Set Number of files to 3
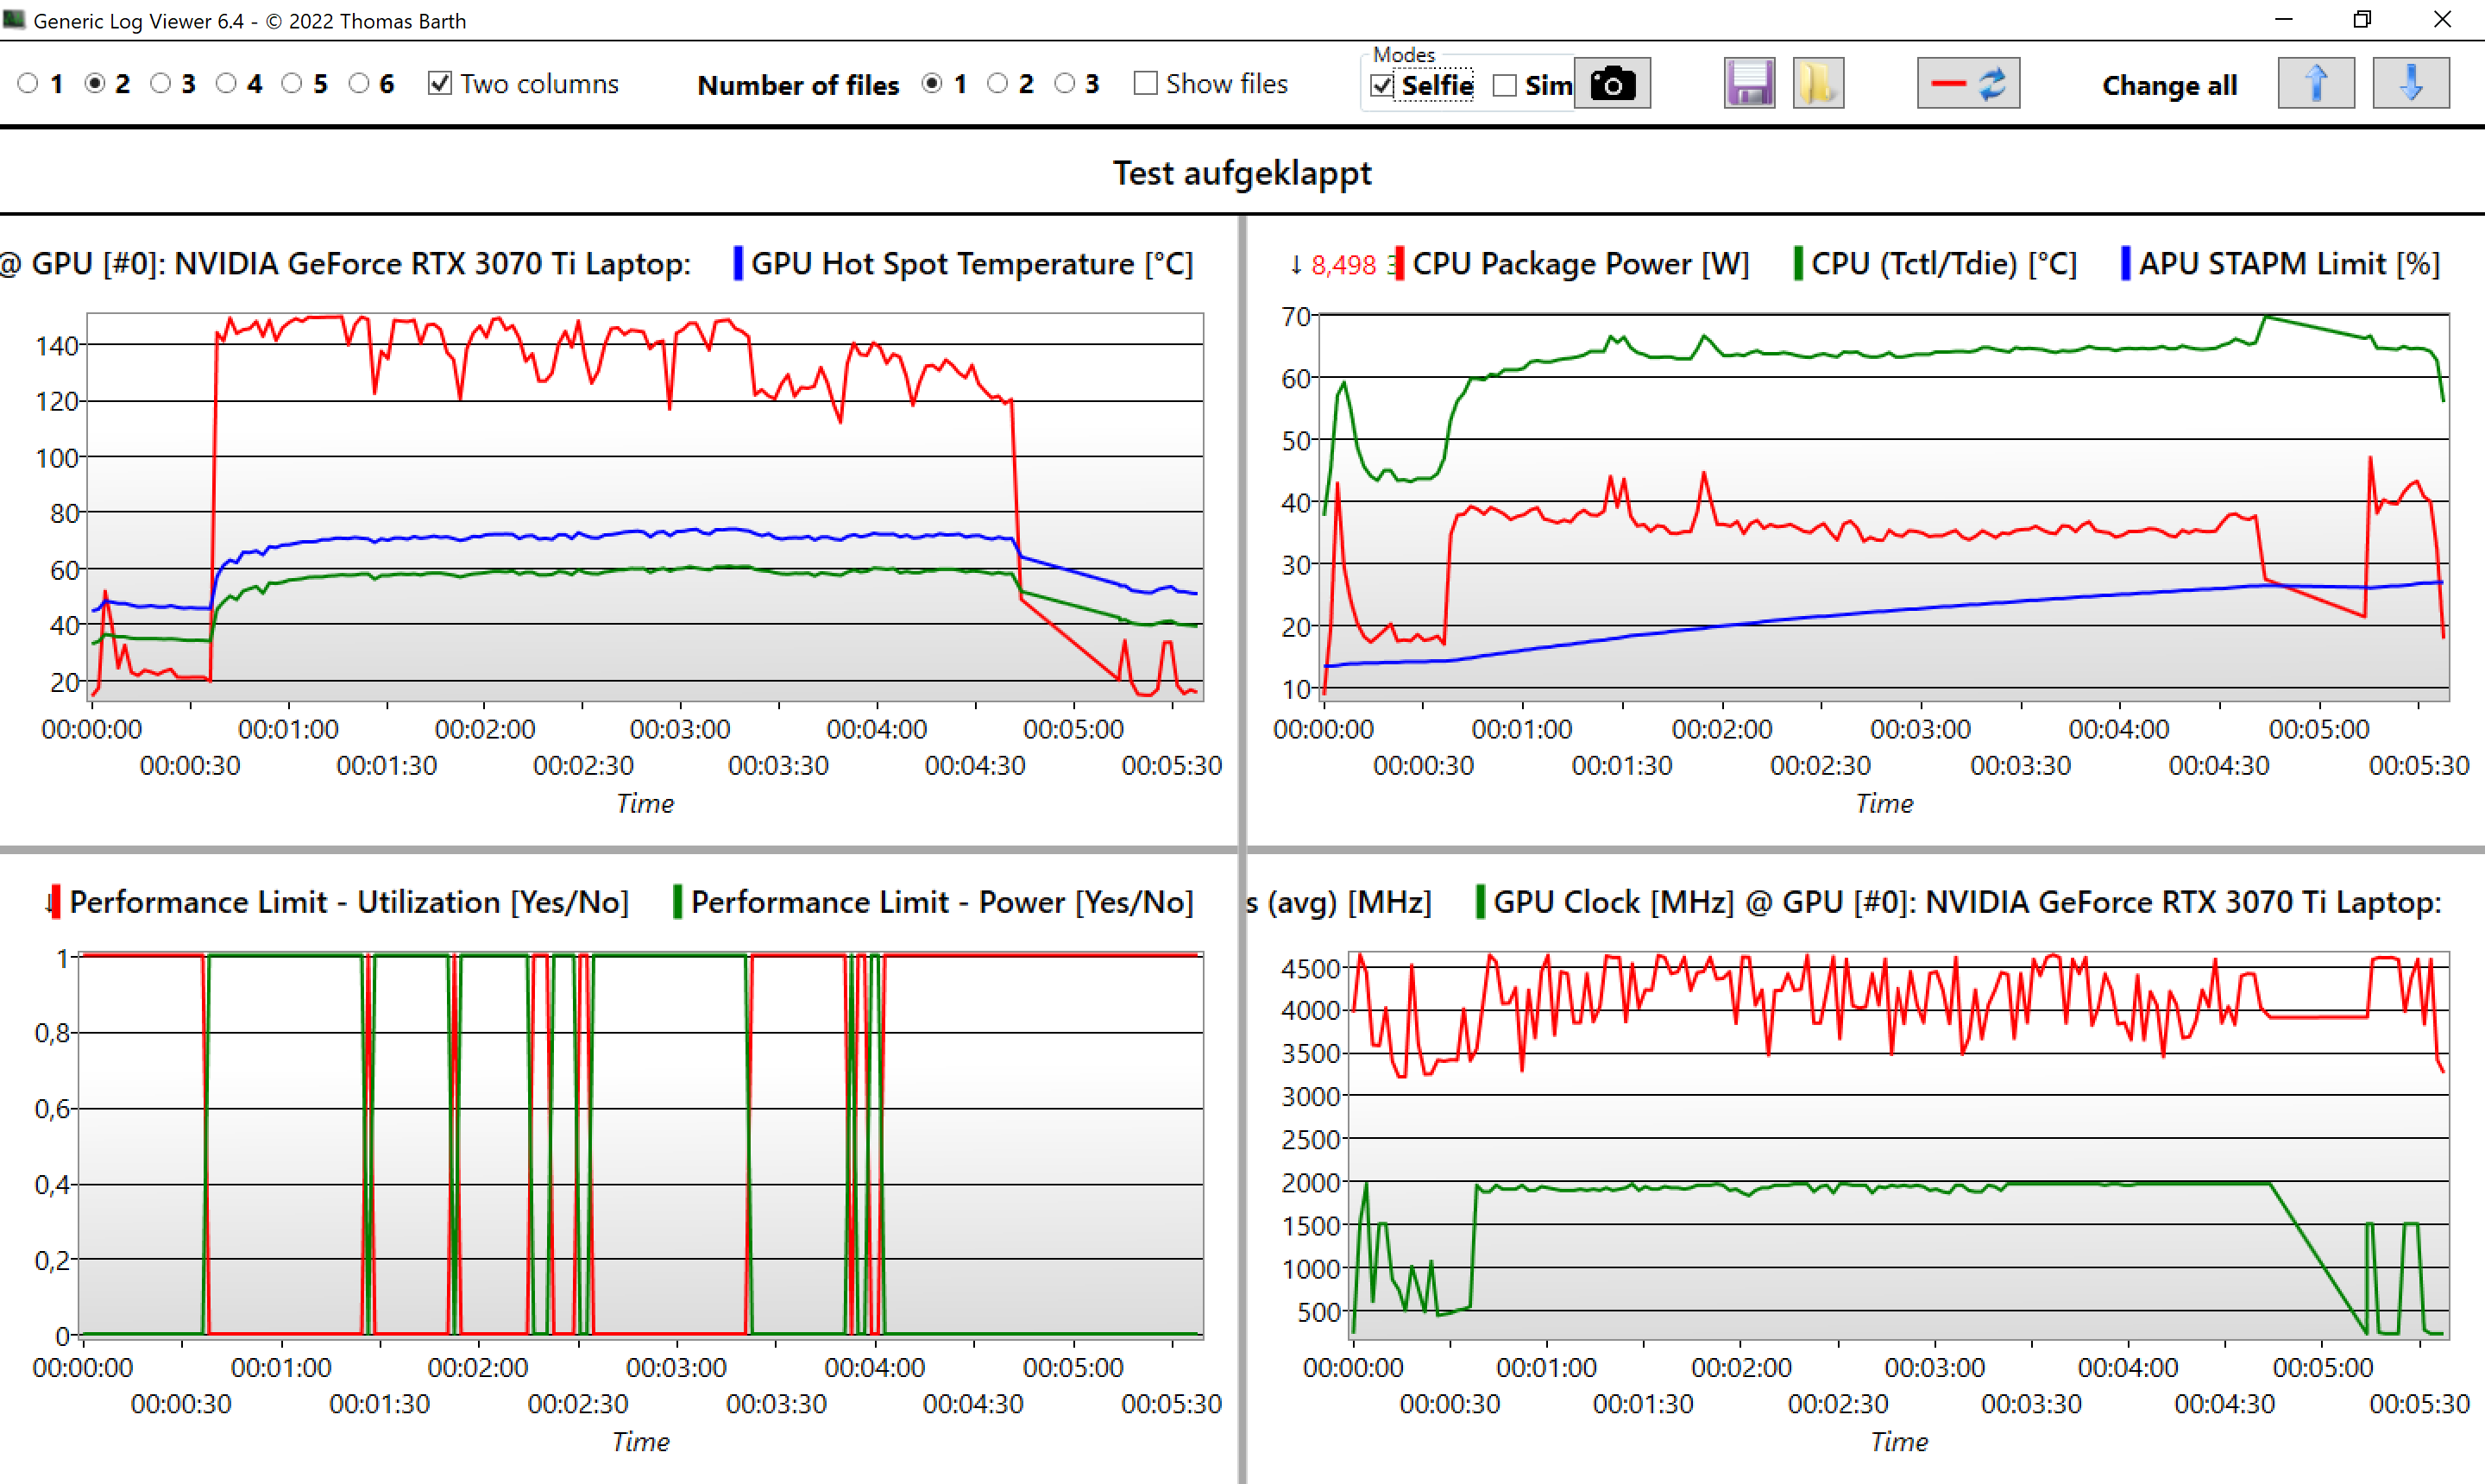 pos(1065,84)
